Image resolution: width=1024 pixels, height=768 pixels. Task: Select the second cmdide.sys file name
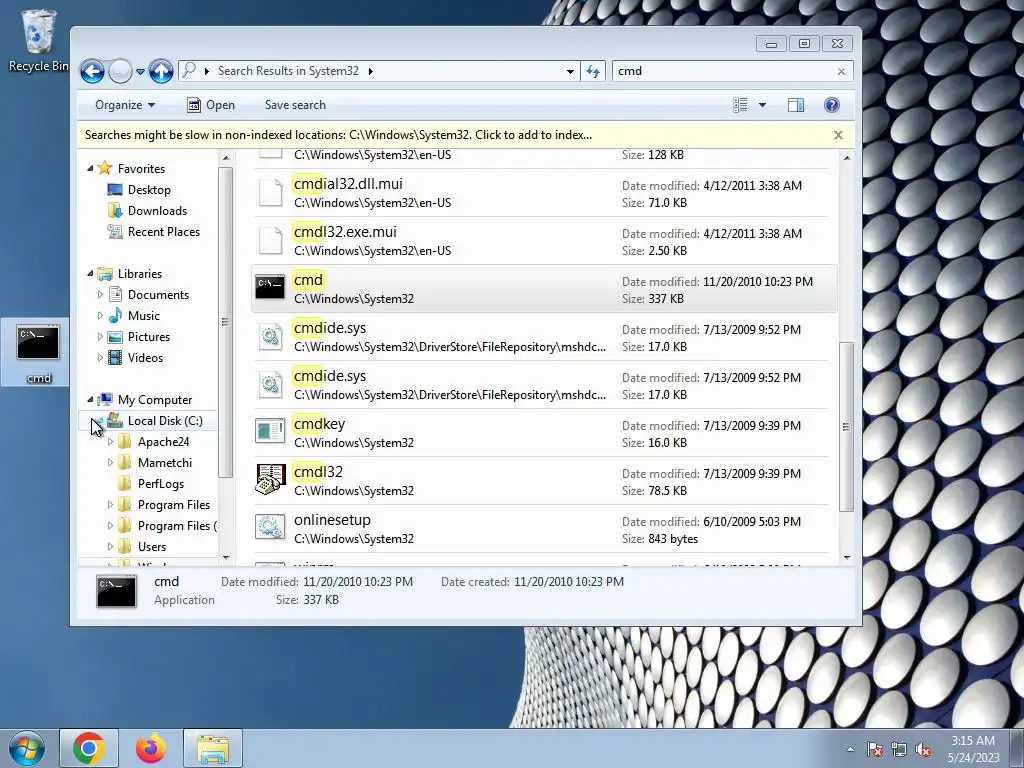[x=330, y=376]
